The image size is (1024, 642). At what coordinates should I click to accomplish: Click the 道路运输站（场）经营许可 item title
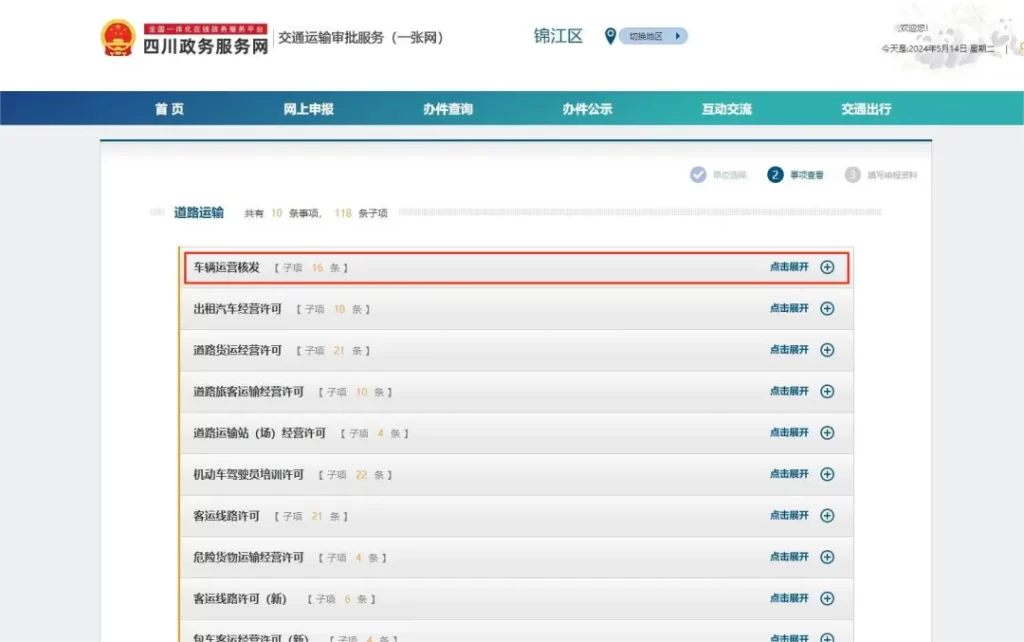(x=259, y=433)
